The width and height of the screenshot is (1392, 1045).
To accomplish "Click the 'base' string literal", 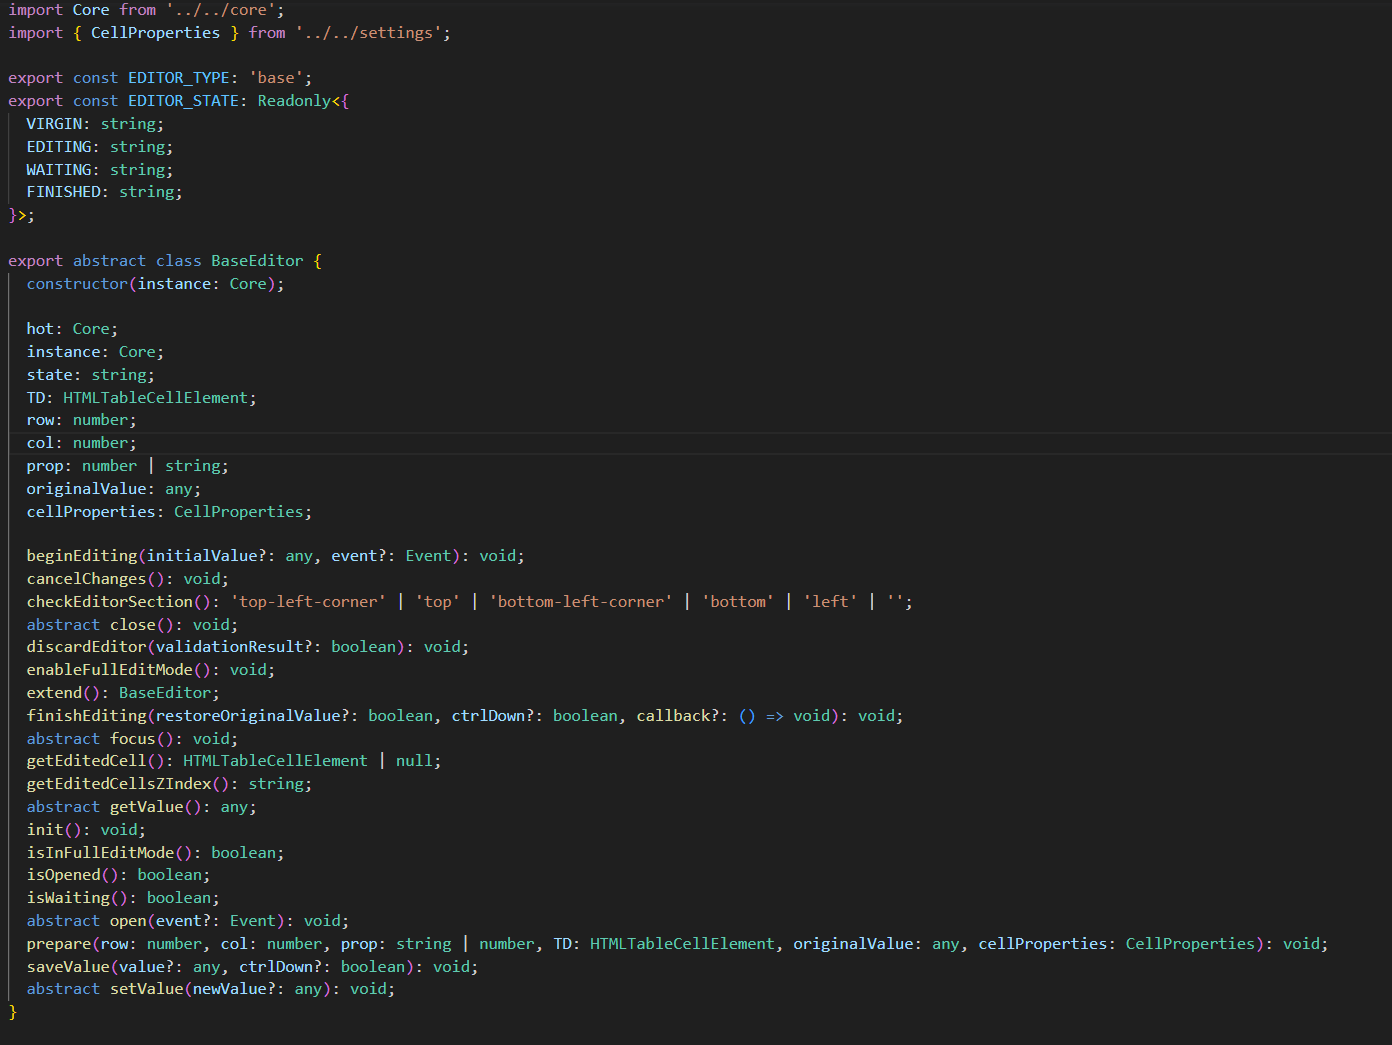I will coord(276,78).
